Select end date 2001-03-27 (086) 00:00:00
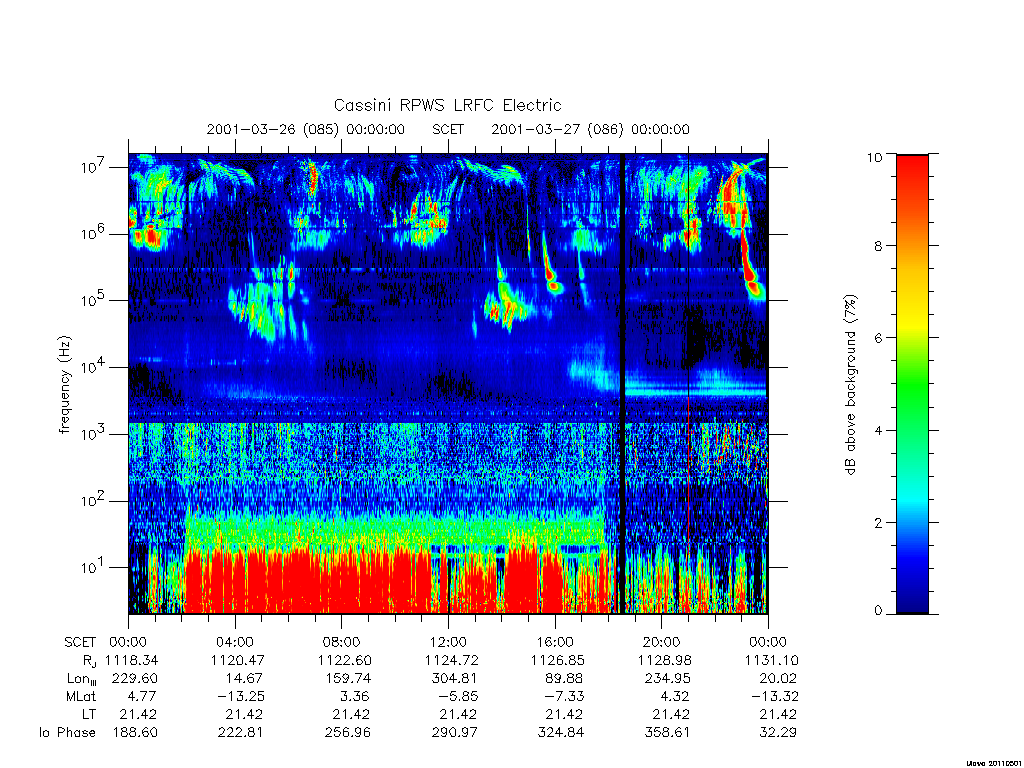Screen dimensions: 1024x768 pyautogui.click(x=590, y=129)
